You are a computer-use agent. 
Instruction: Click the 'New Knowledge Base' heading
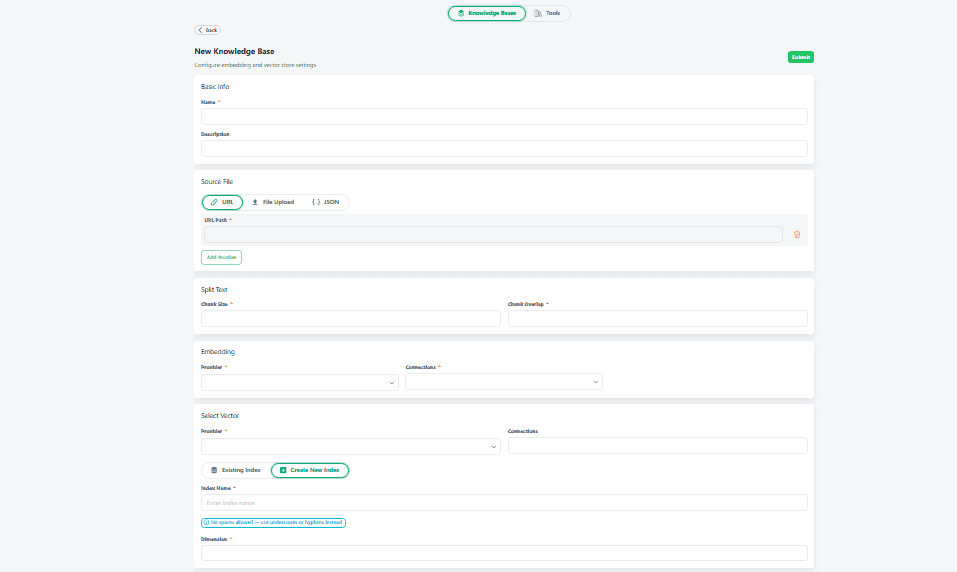tap(234, 51)
